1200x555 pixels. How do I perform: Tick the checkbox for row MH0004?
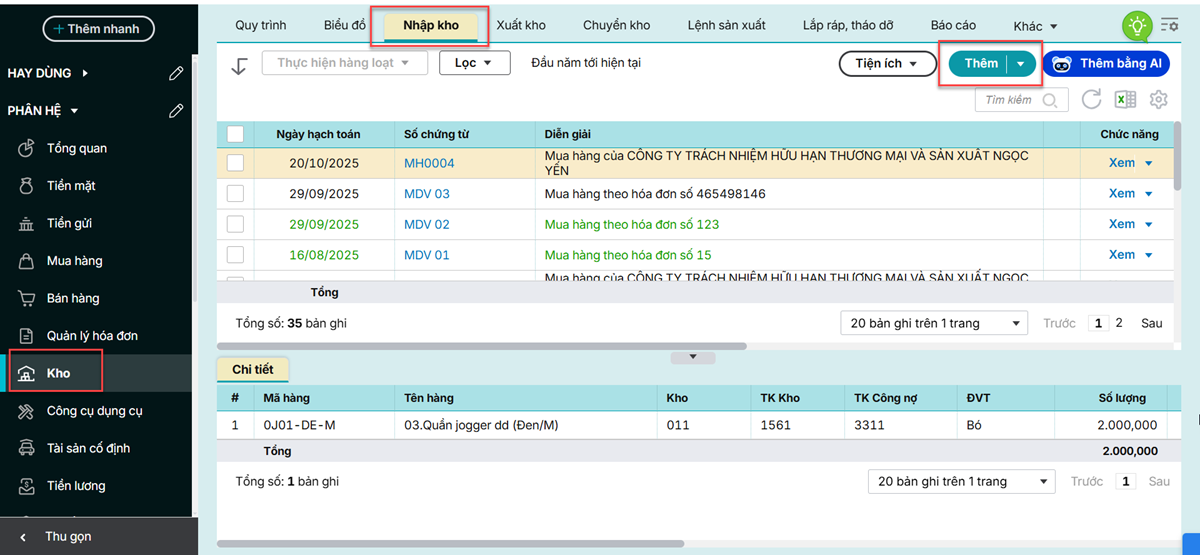(x=235, y=163)
